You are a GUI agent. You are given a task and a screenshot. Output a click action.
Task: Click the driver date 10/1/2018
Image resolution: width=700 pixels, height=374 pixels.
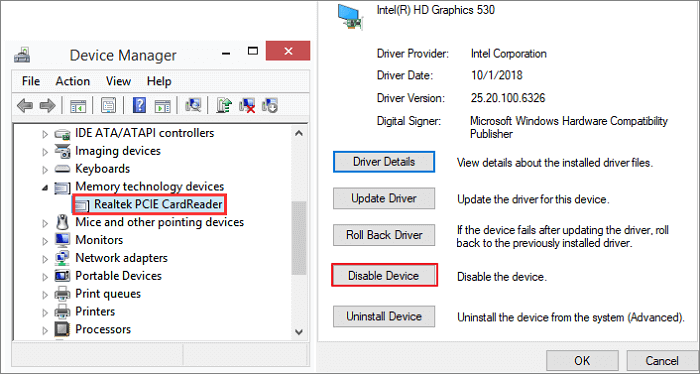point(496,75)
